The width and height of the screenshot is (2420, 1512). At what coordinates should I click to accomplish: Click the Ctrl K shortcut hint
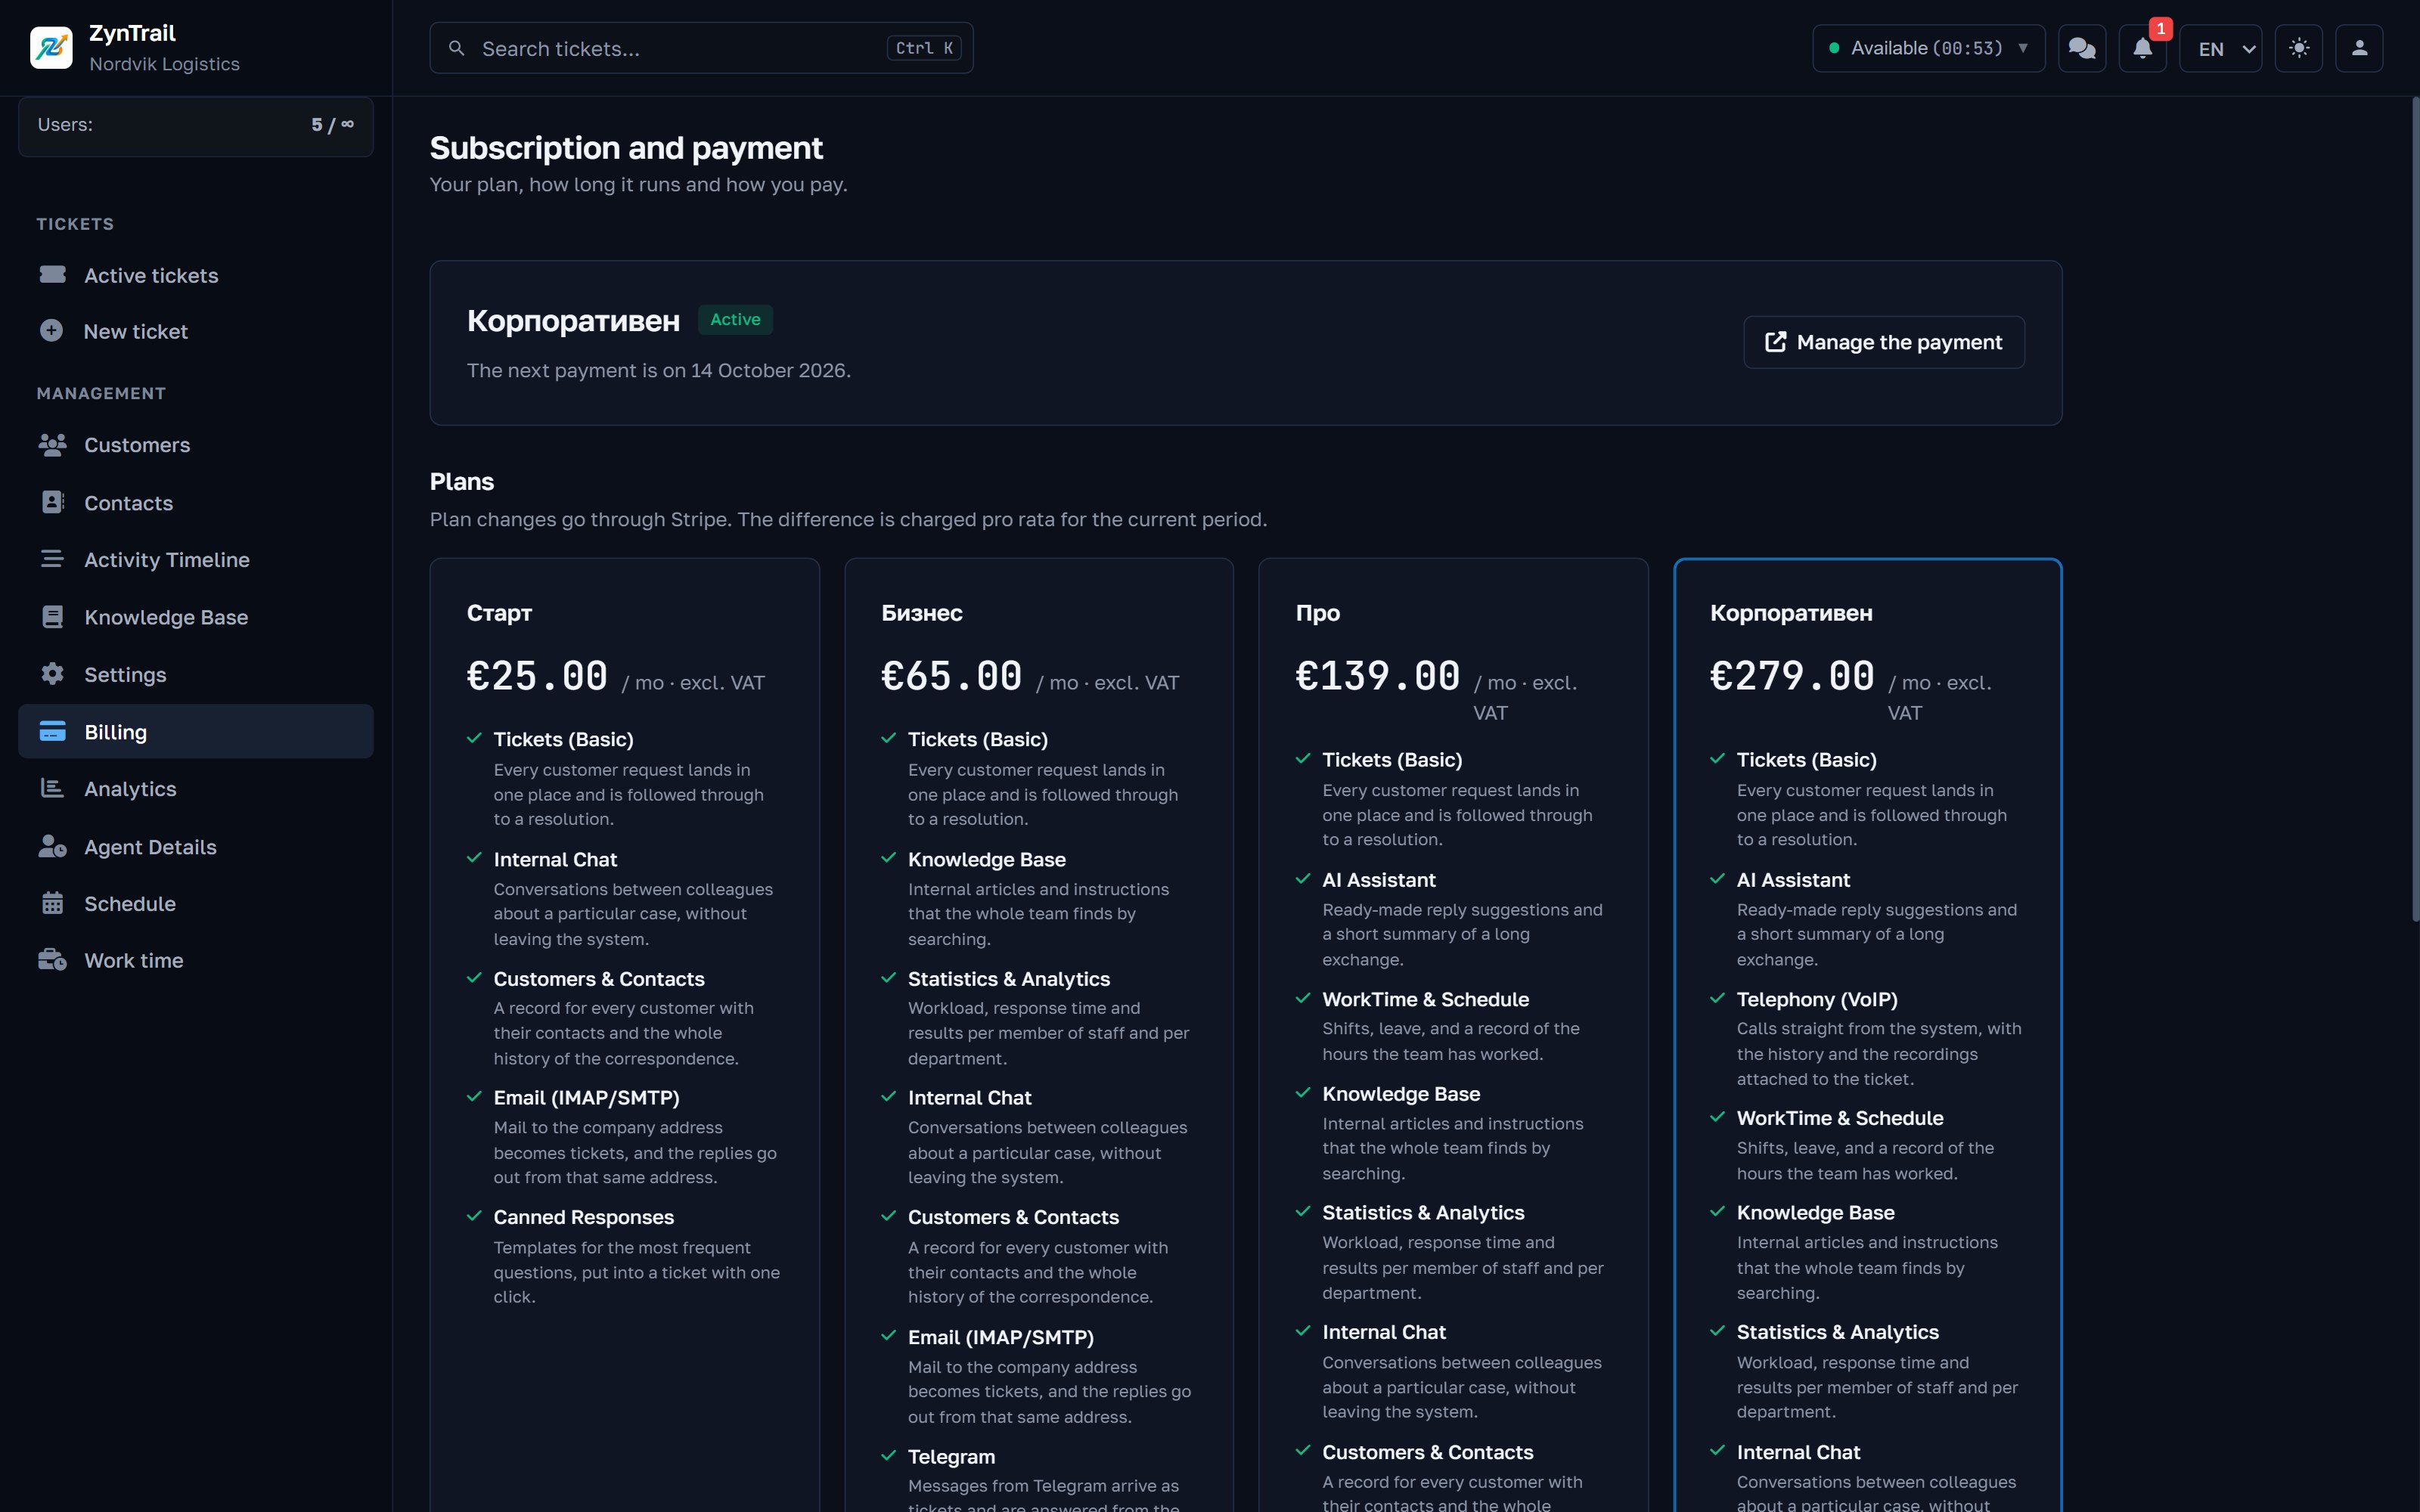(924, 48)
